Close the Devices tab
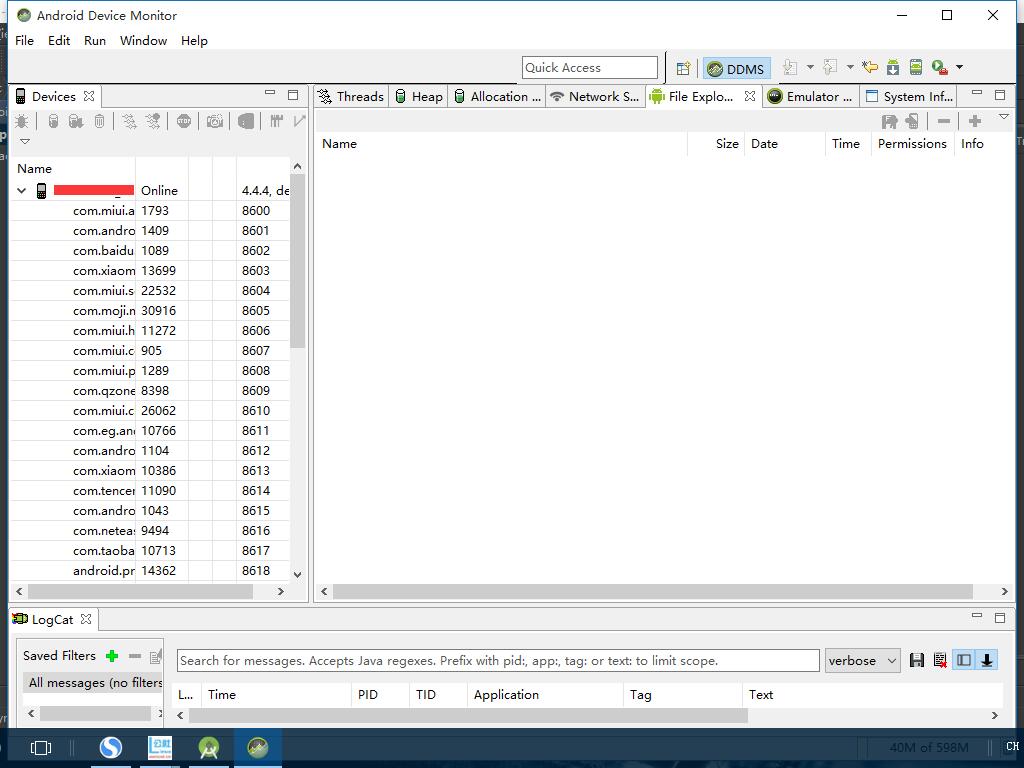The width and height of the screenshot is (1024, 768). pos(89,96)
